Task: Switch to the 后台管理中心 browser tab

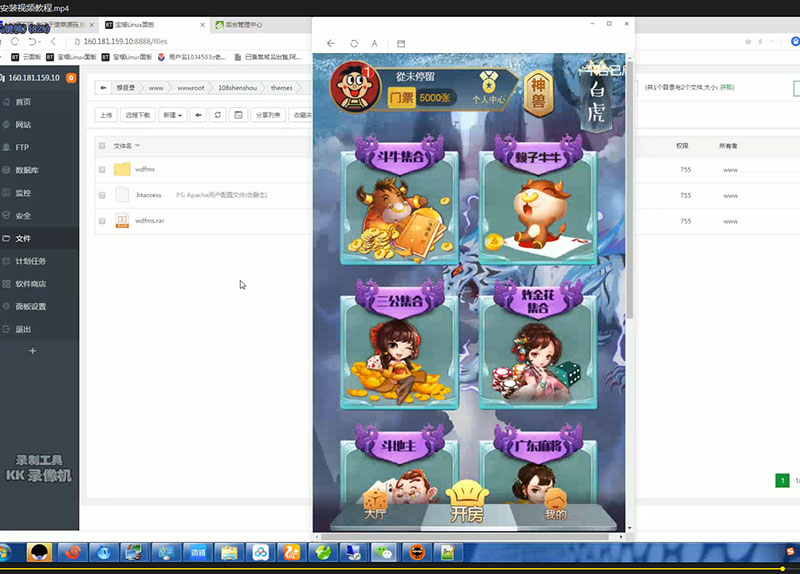Action: click(x=243, y=24)
